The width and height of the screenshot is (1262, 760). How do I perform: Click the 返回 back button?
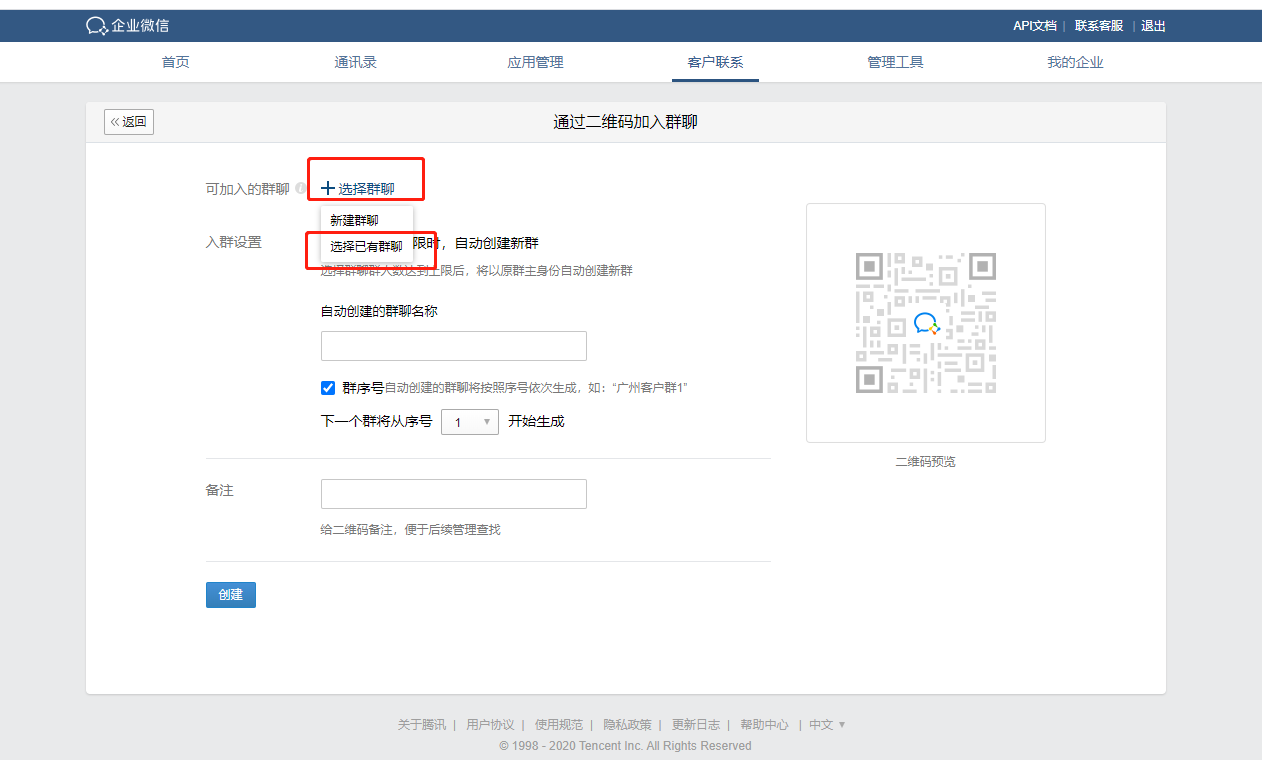pos(129,122)
